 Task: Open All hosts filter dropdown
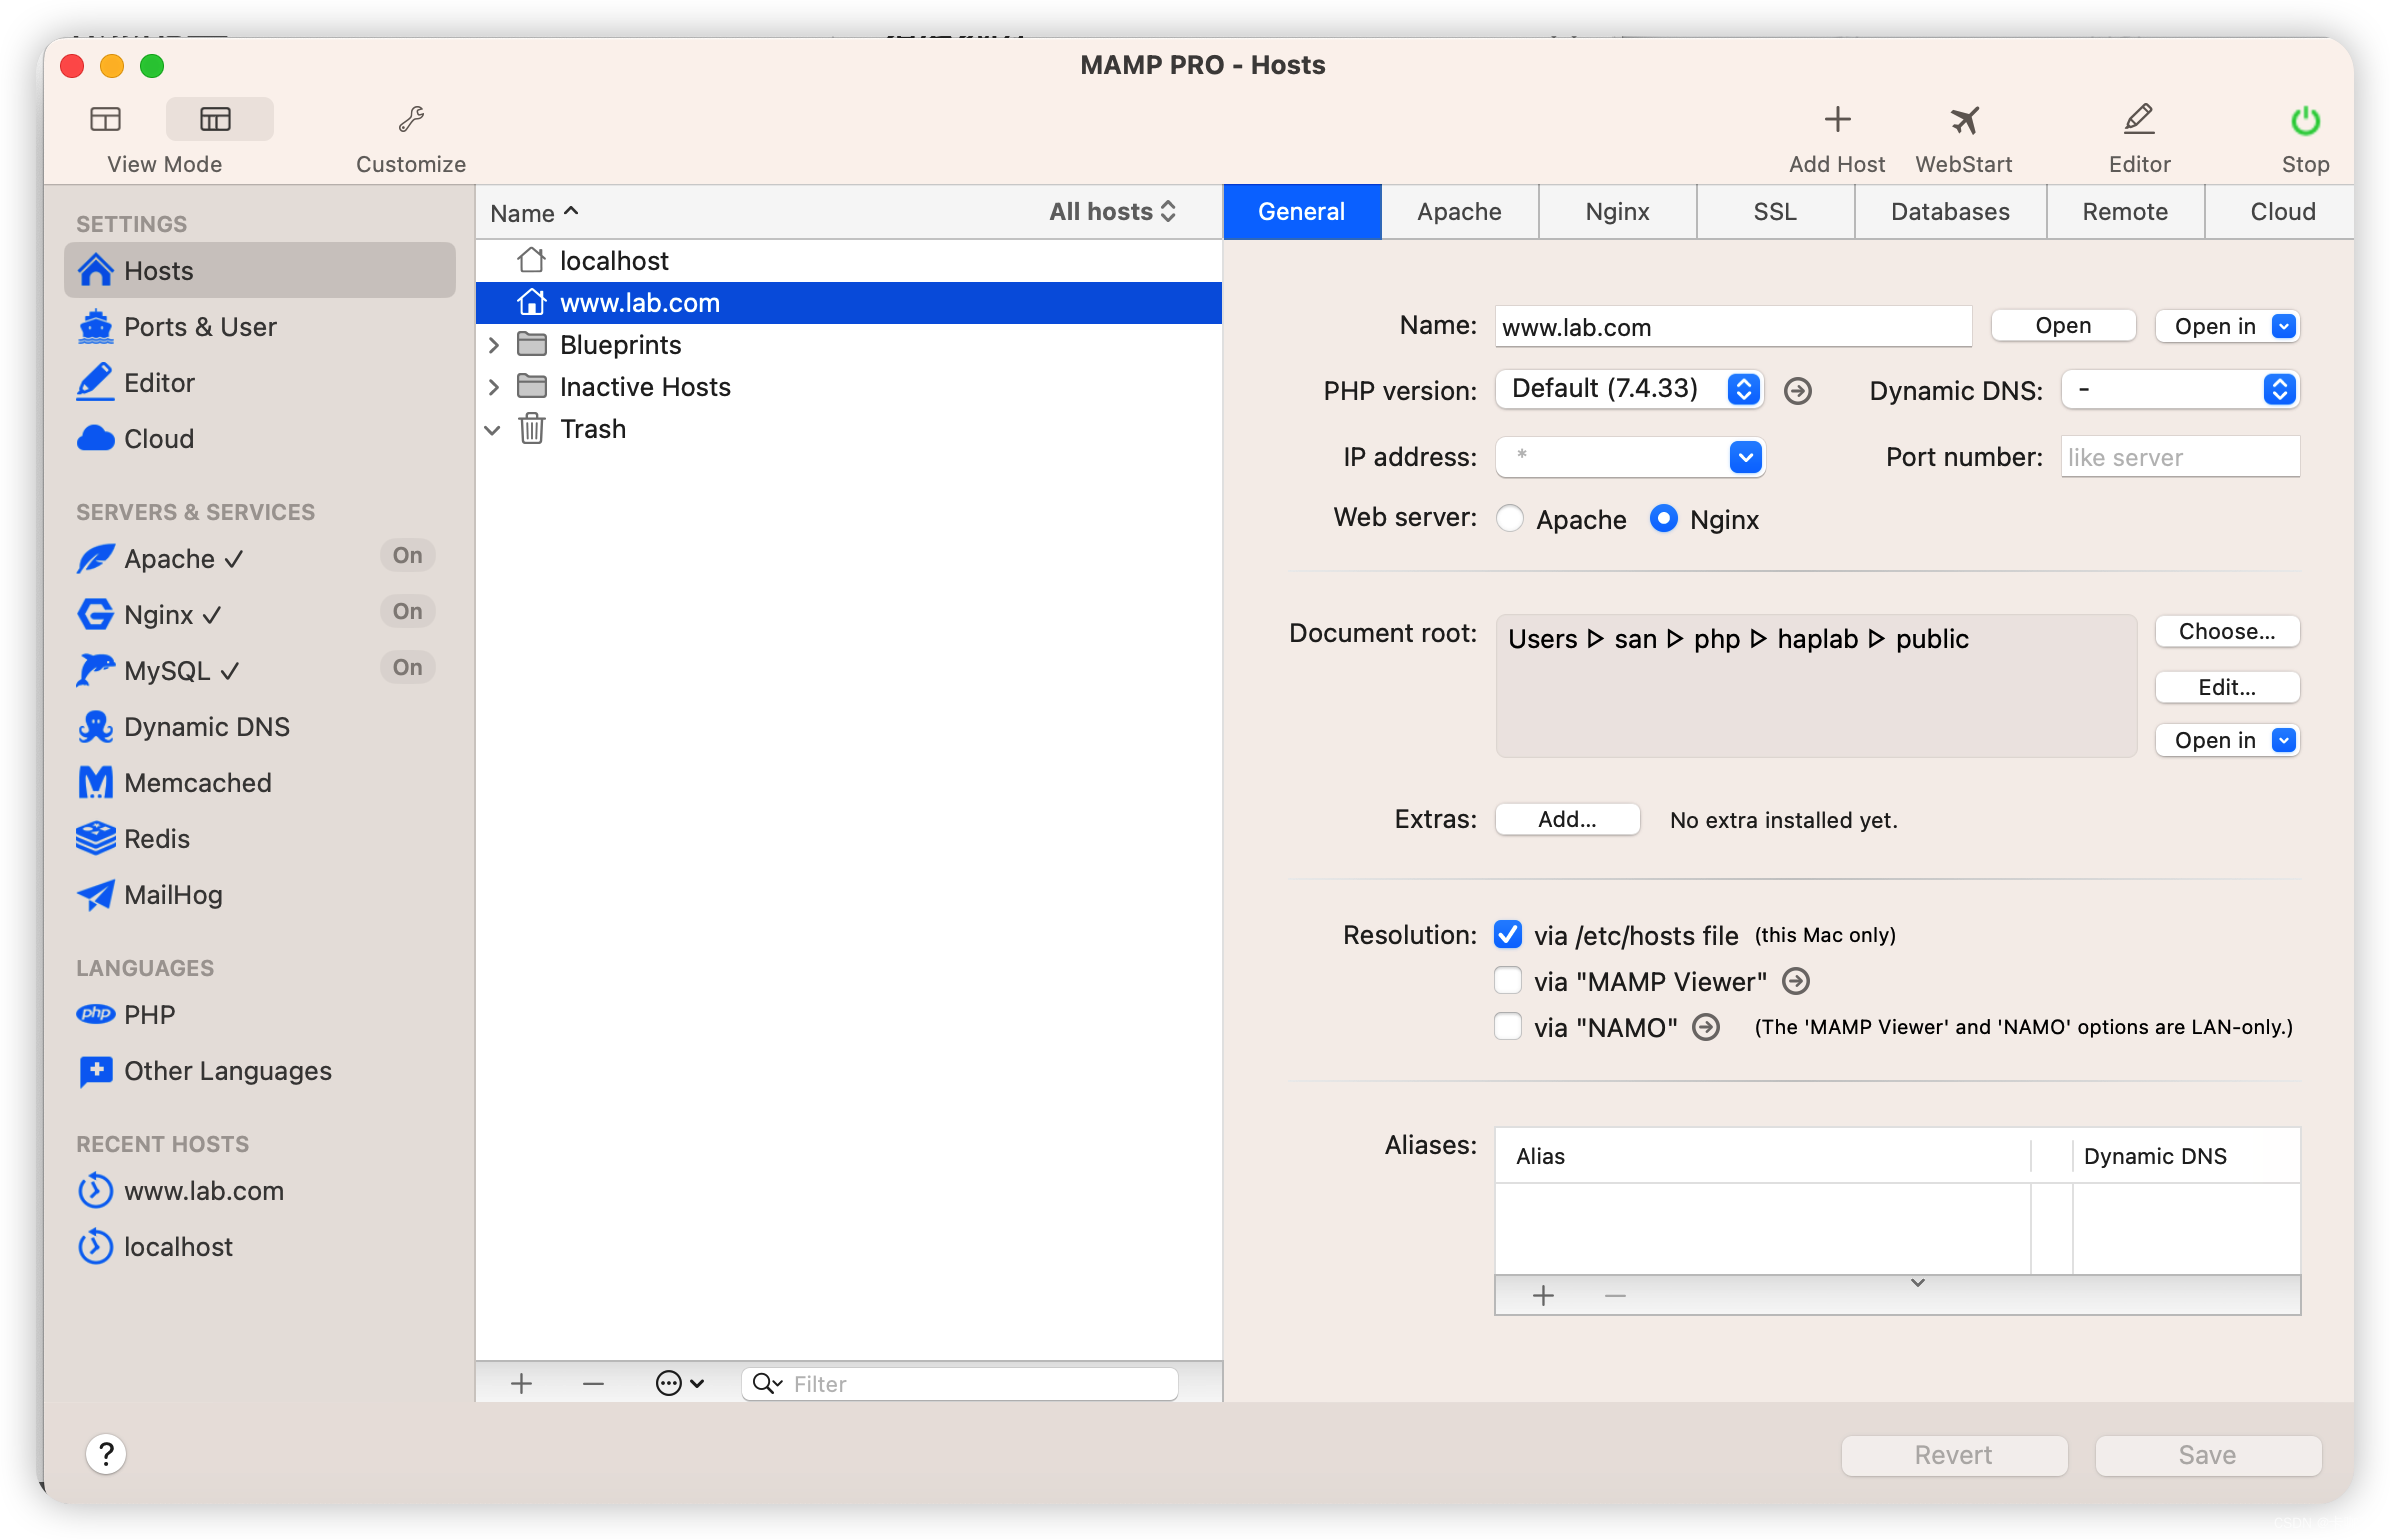coord(1112,211)
